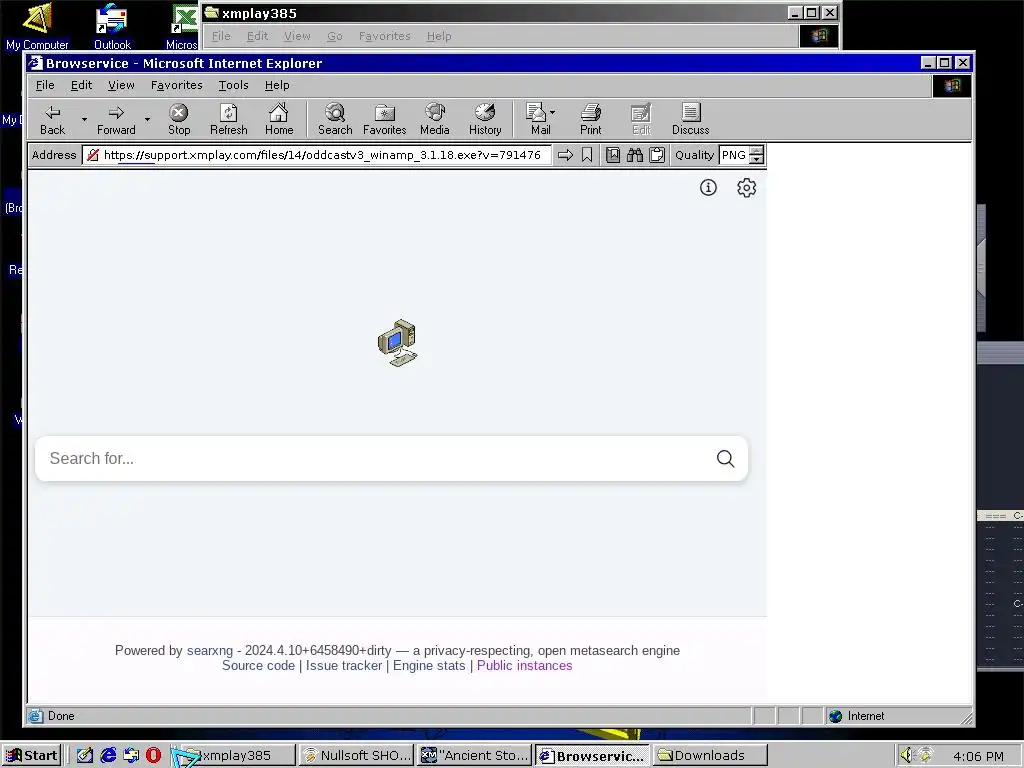Viewport: 1024px width, 768px height.
Task: Print the current page
Action: pyautogui.click(x=590, y=120)
